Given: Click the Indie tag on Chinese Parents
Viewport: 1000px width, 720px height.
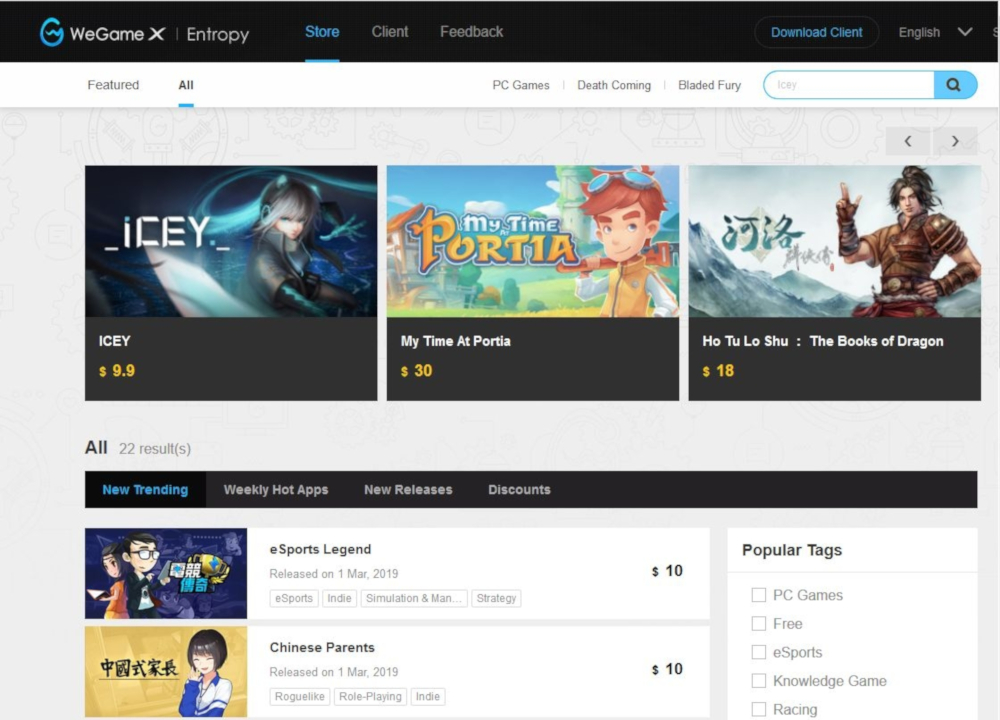Looking at the screenshot, I should click(x=428, y=696).
